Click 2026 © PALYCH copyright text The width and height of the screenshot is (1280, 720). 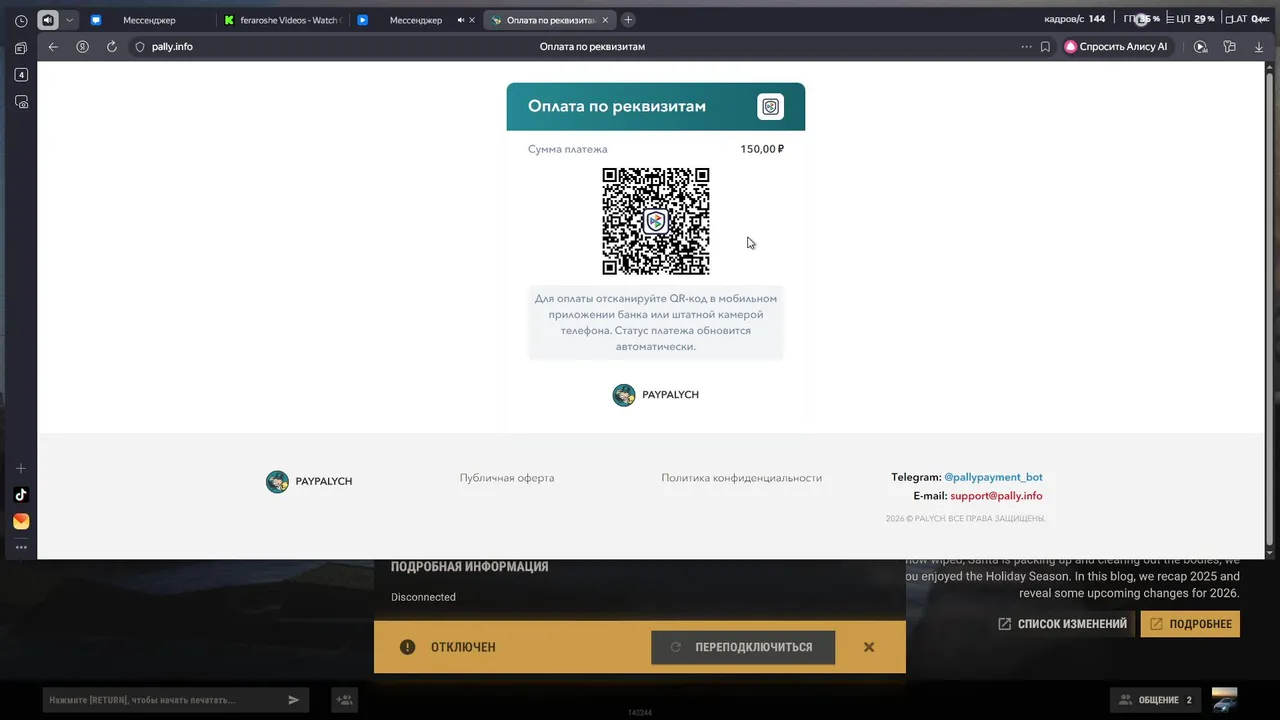click(966, 519)
